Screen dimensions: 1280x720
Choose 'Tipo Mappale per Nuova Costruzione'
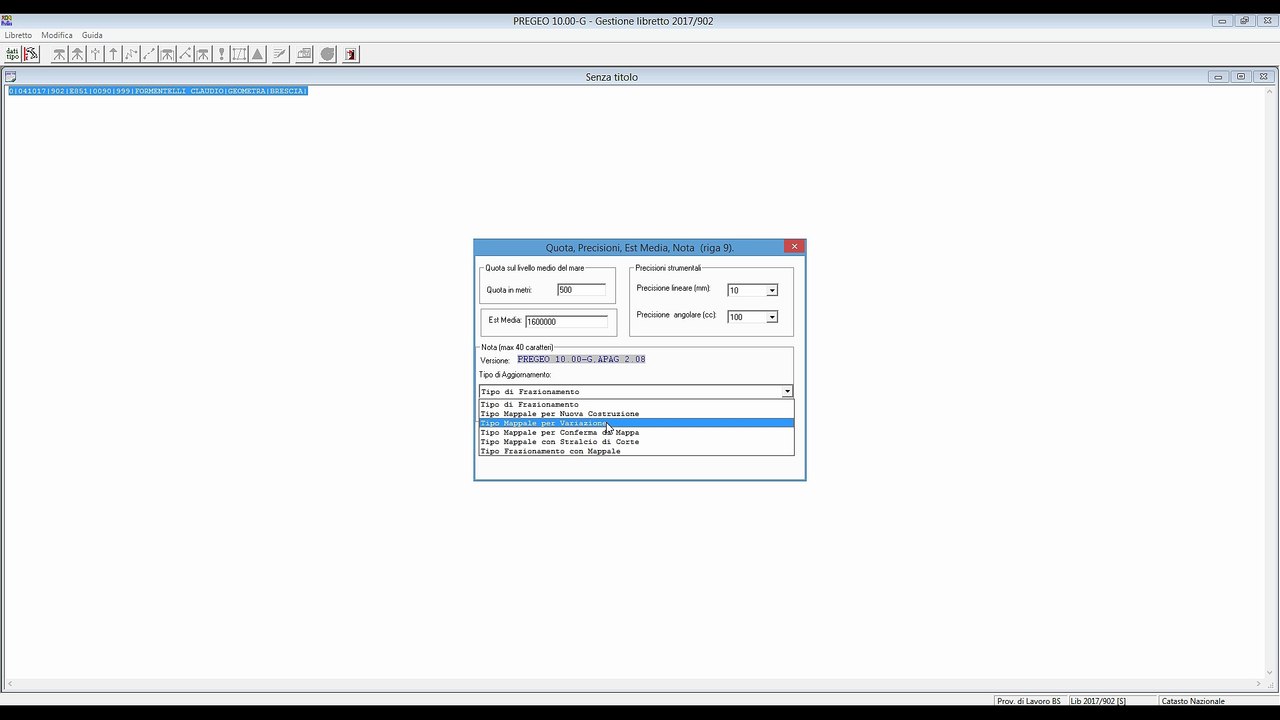[636, 413]
